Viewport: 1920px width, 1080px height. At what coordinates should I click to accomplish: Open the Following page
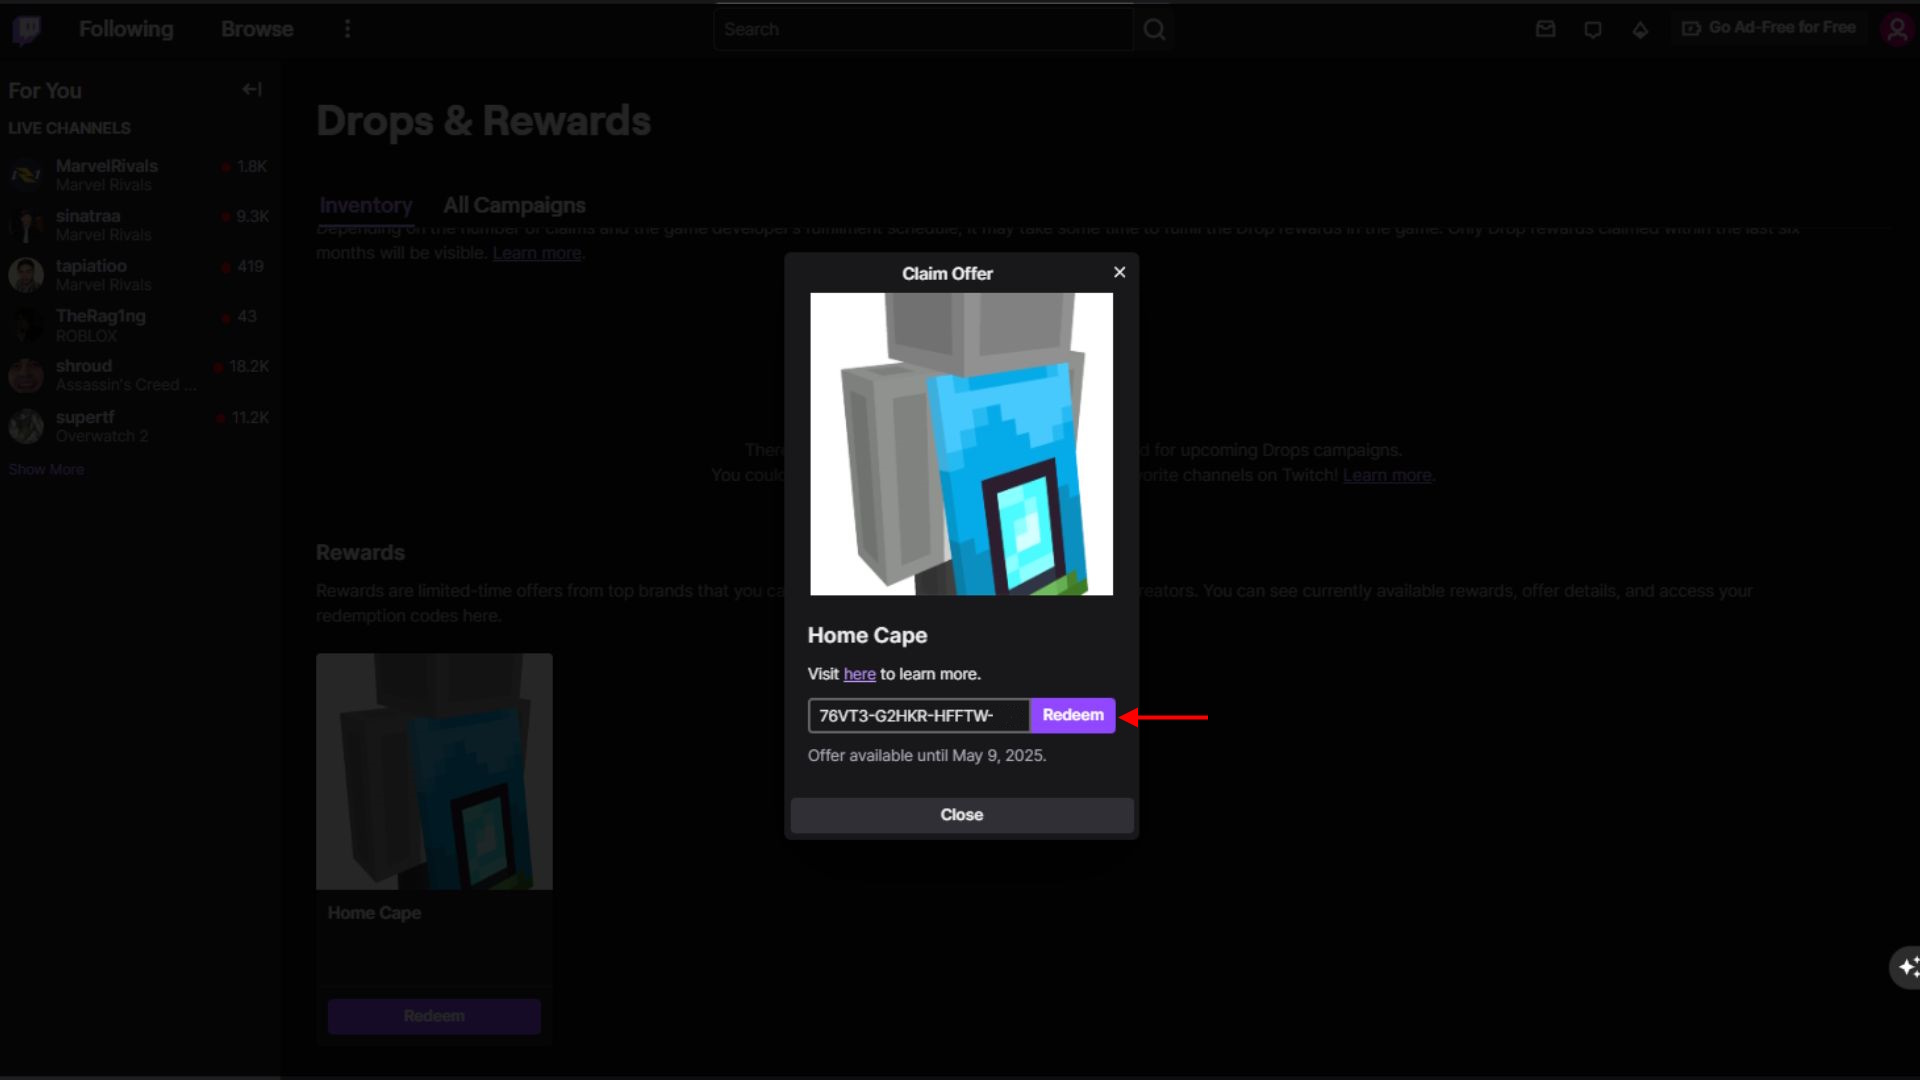pos(126,29)
